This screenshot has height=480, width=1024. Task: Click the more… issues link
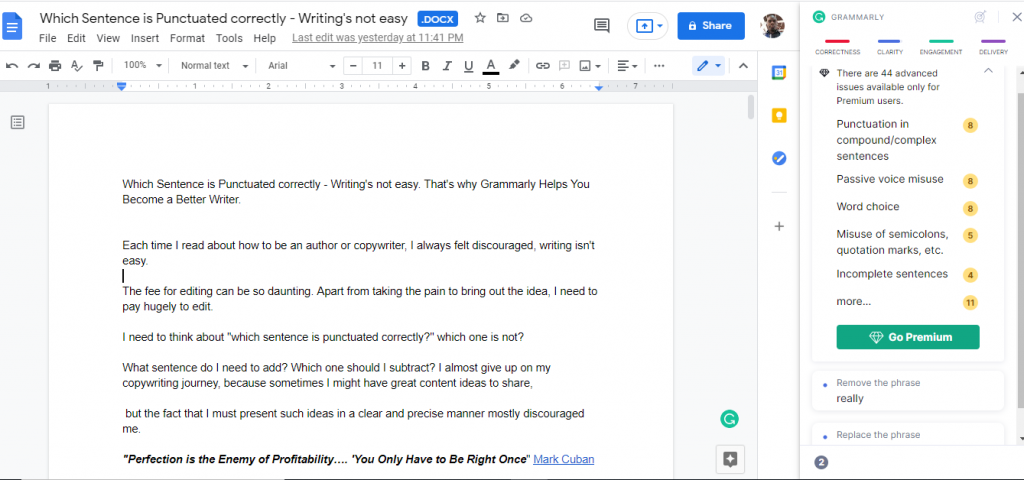tap(854, 302)
